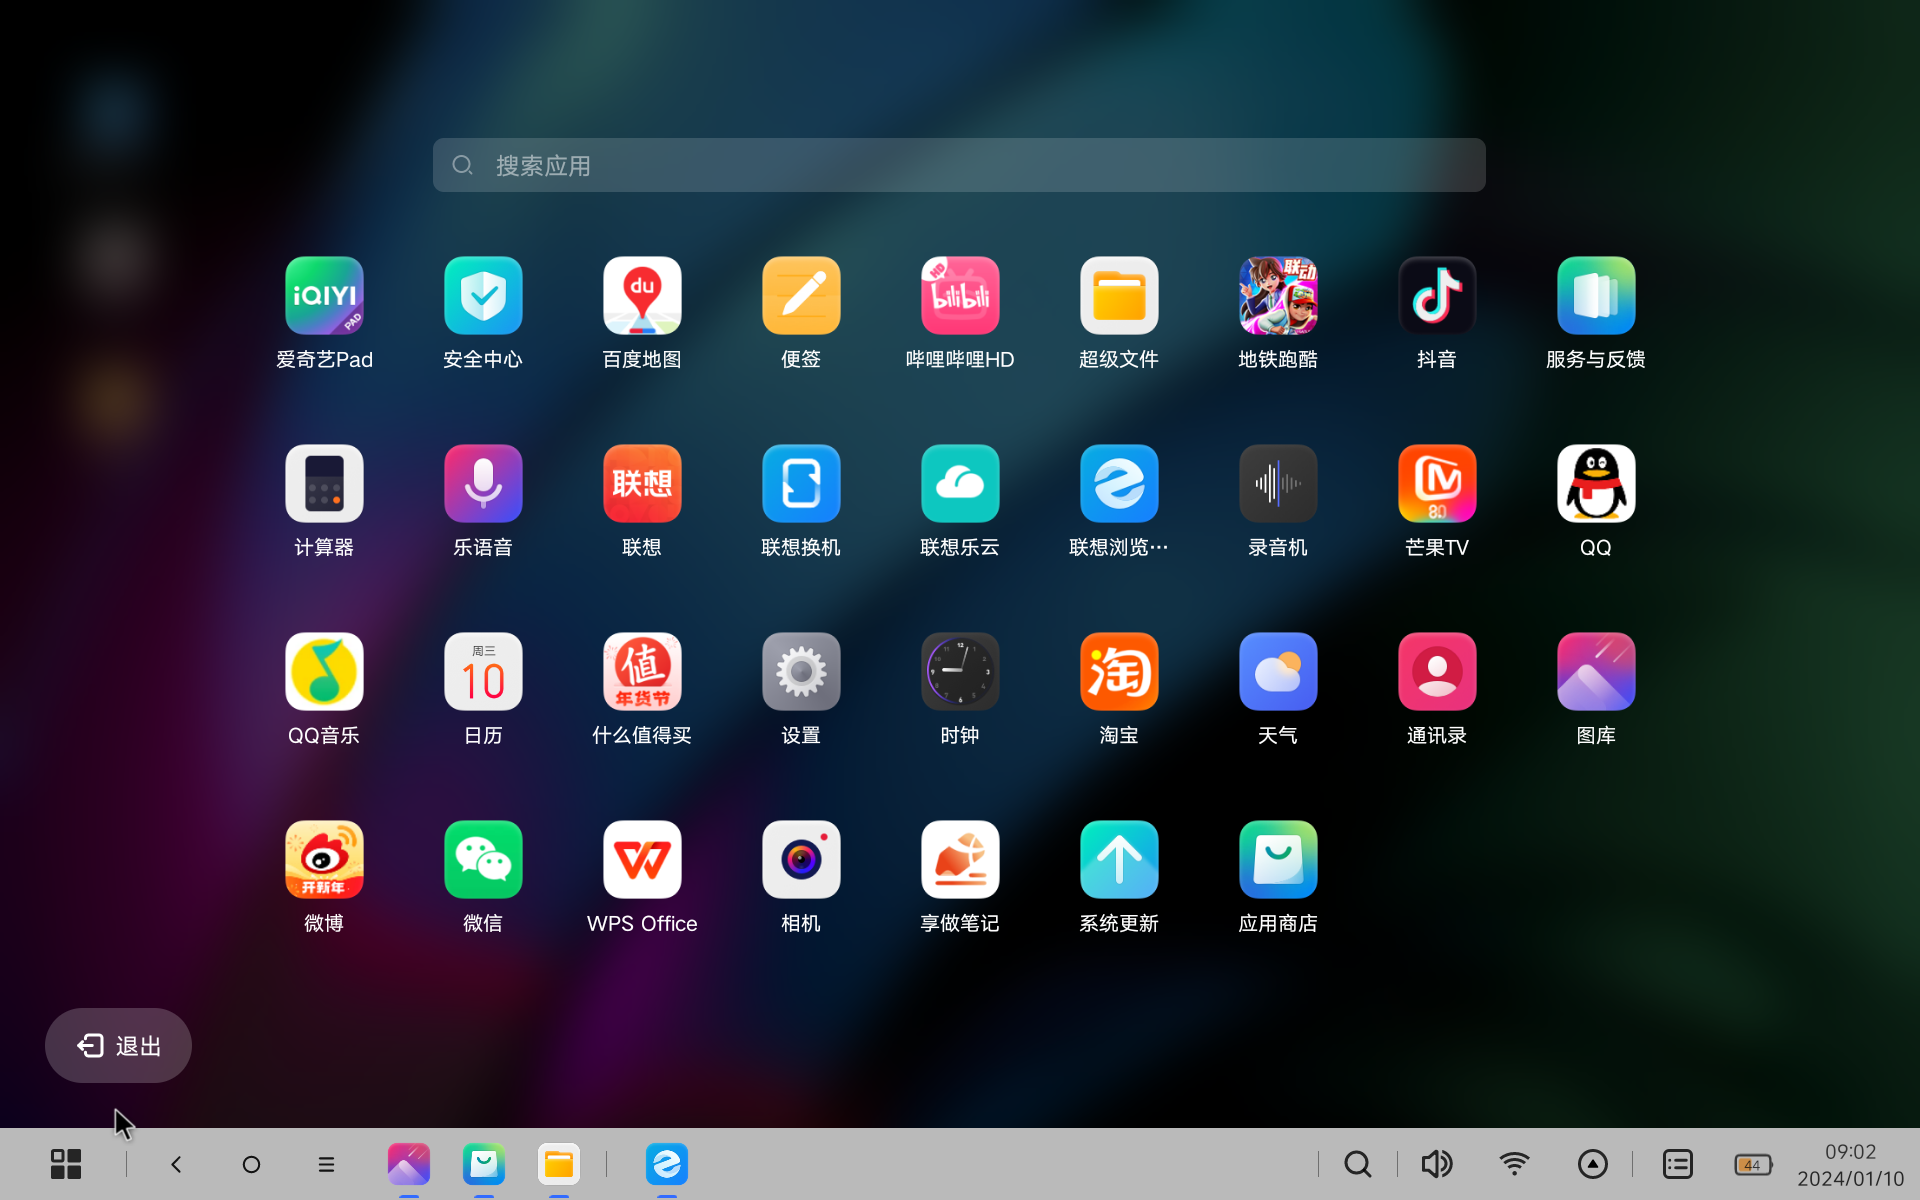Click the taskbar search magnifier
The width and height of the screenshot is (1920, 1200).
point(1357,1164)
